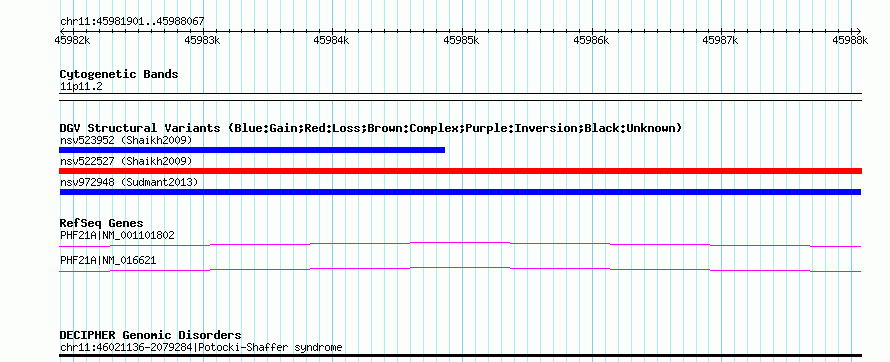Screen dimensions: 890x362
Task: Click the PHF21A|NM_001101802 gene label
Action: [x=117, y=235]
